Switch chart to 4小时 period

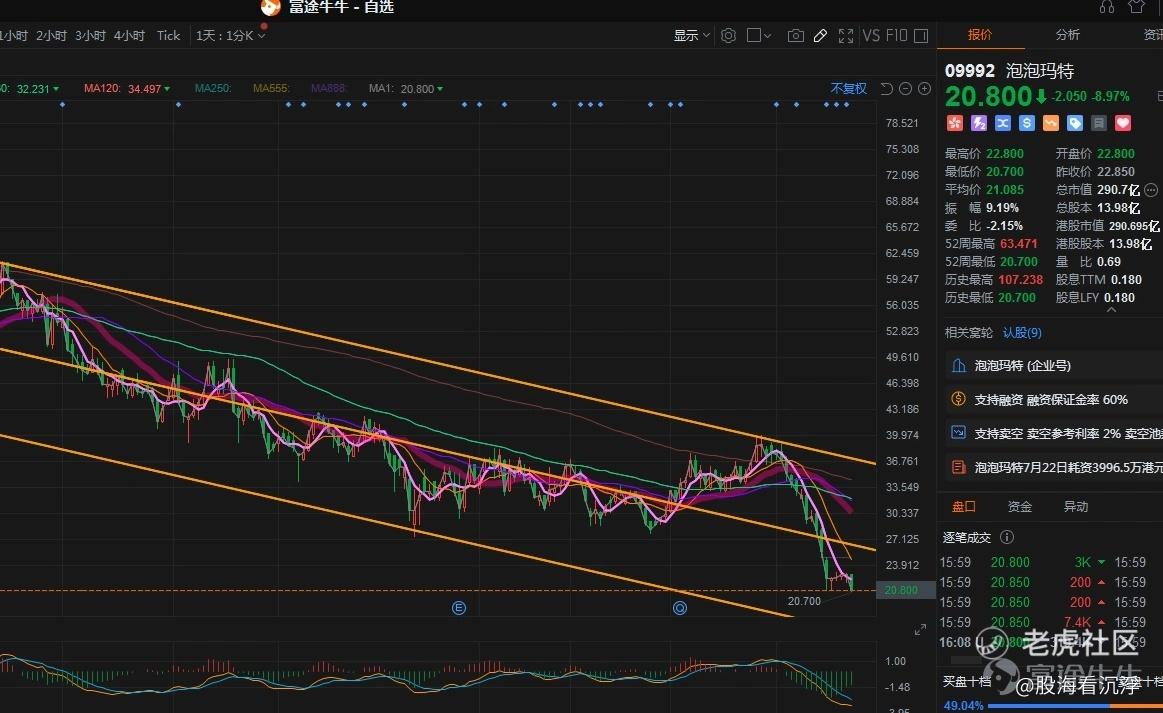(129, 36)
